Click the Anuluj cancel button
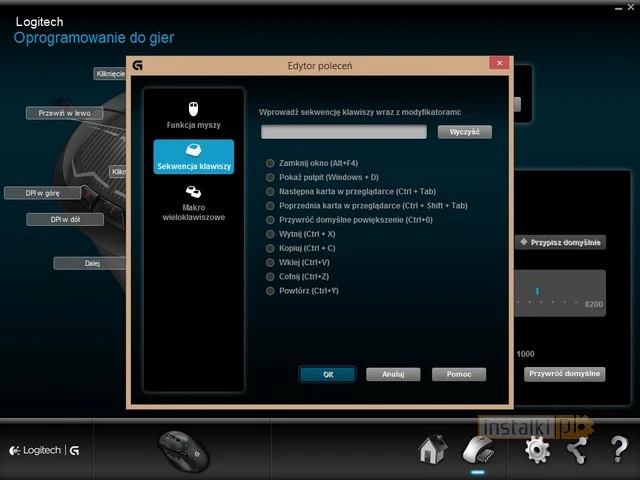Viewport: 640px width, 480px height. [393, 374]
